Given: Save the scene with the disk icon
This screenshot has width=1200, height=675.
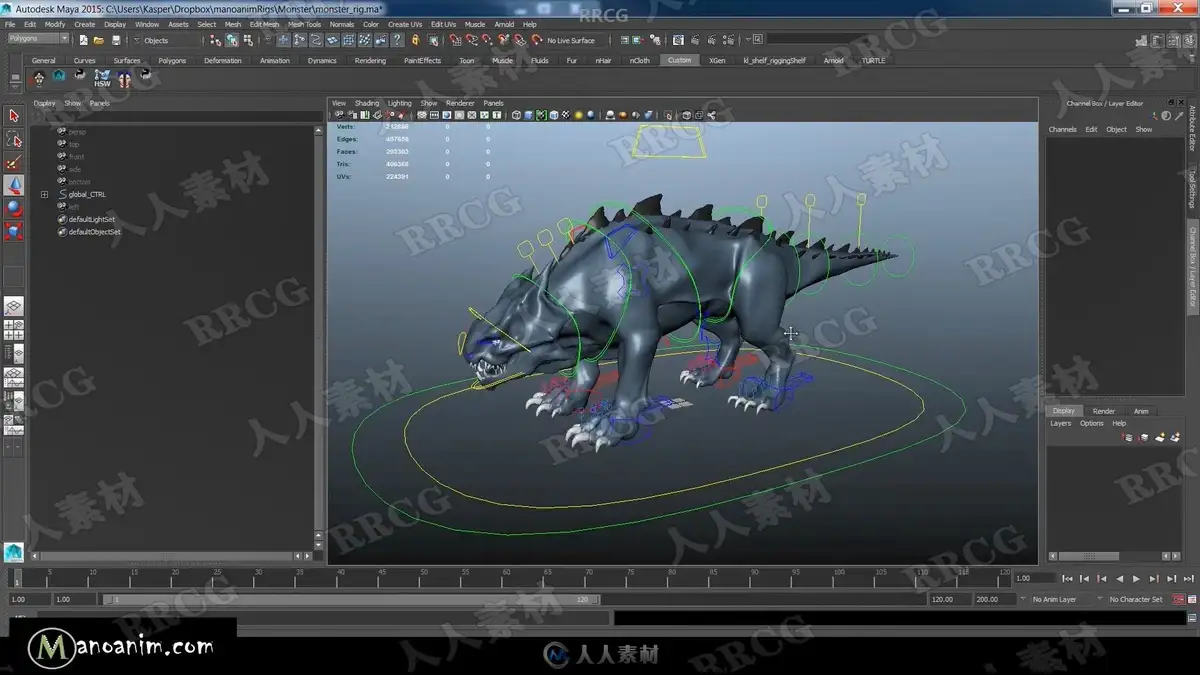Looking at the screenshot, I should click(116, 40).
